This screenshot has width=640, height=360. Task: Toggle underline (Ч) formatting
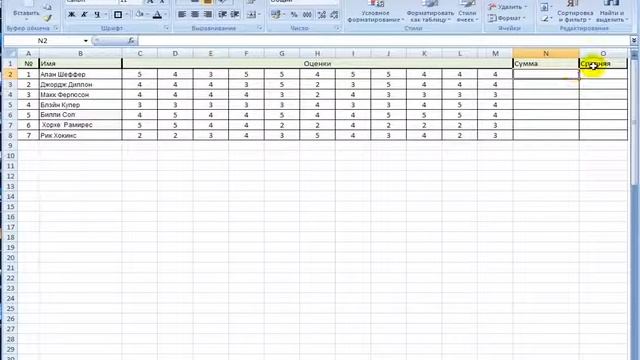97,15
